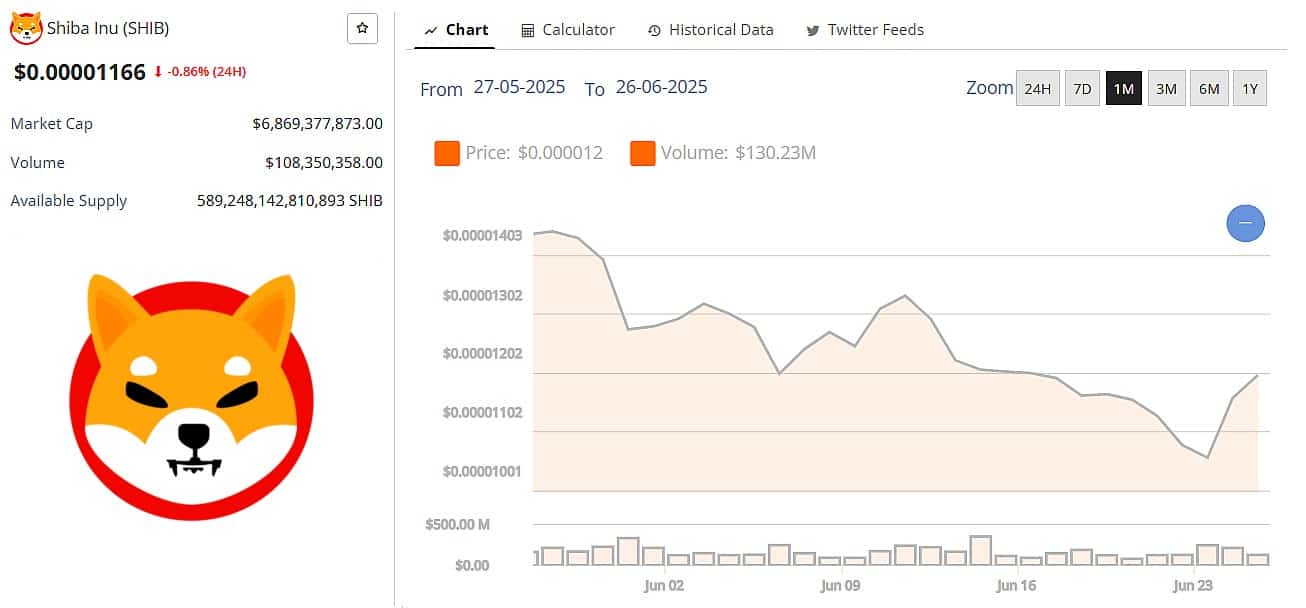The width and height of the screenshot is (1306, 608).
Task: Toggle the Volume series legend swatch
Action: (x=642, y=153)
